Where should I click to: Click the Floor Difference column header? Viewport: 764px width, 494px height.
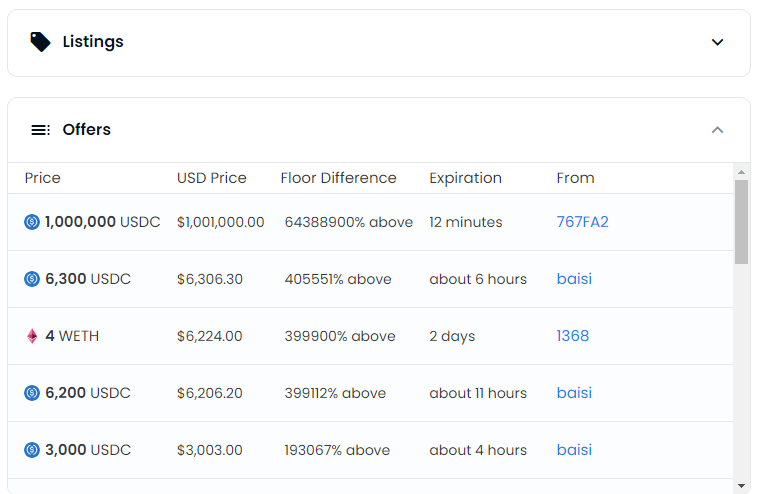[338, 178]
